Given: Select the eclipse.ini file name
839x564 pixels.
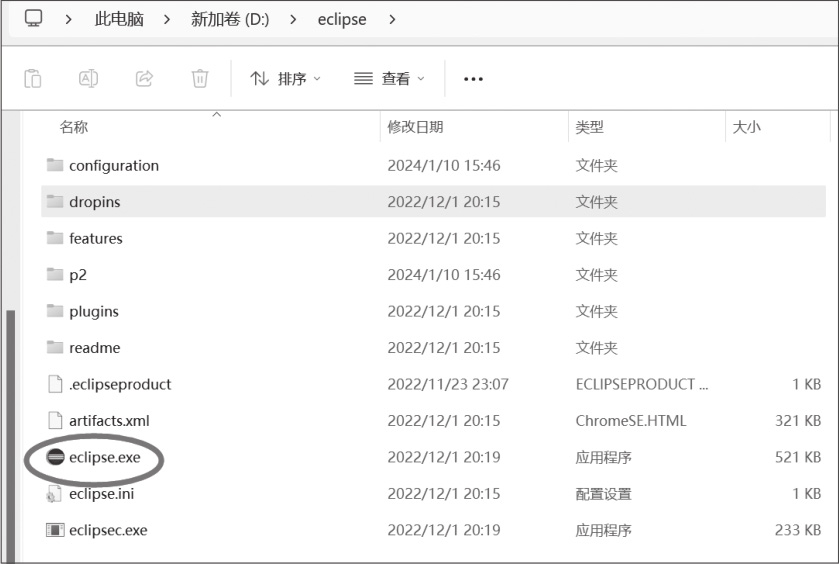Looking at the screenshot, I should click(x=102, y=494).
